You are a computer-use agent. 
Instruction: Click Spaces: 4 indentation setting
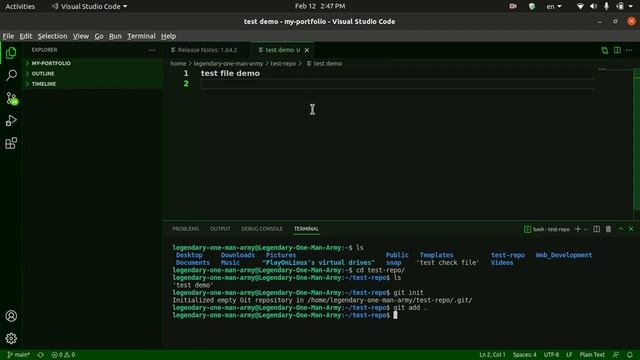tap(524, 355)
